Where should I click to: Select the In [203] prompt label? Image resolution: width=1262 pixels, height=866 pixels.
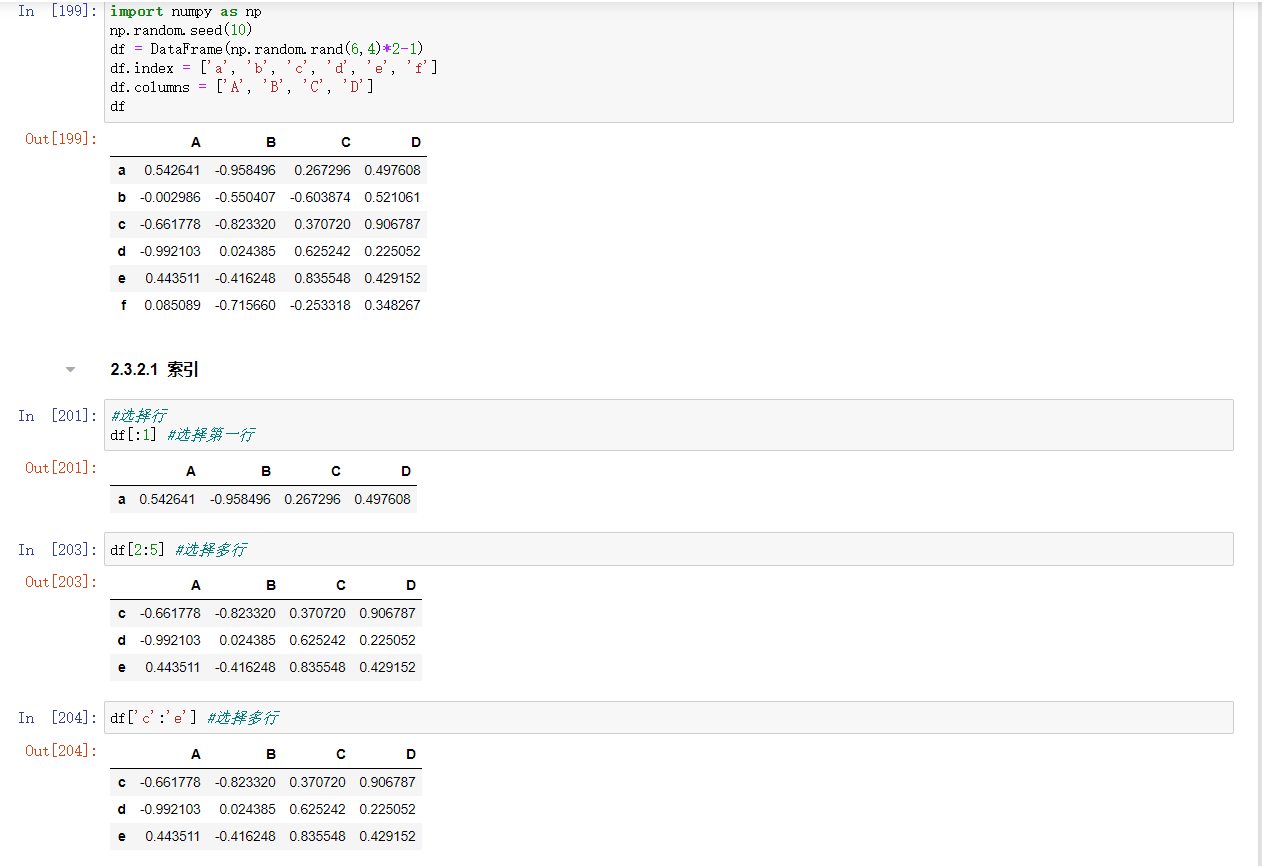click(x=58, y=550)
